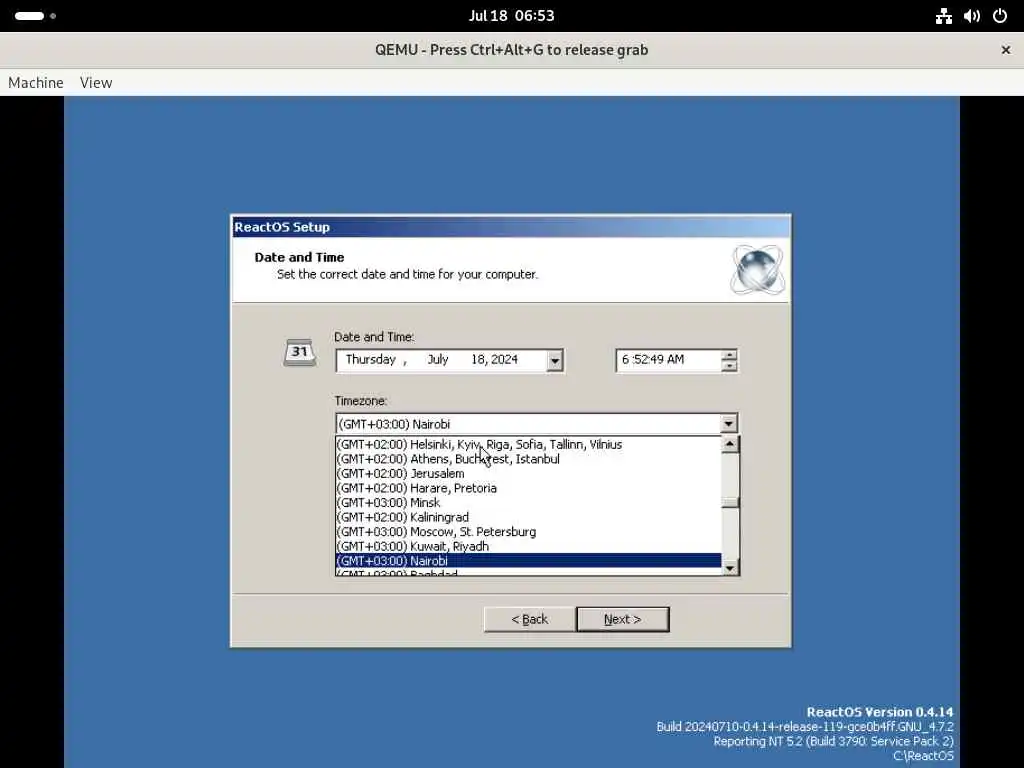The image size is (1024, 768).
Task: Select the month July in date field
Action: (438, 359)
